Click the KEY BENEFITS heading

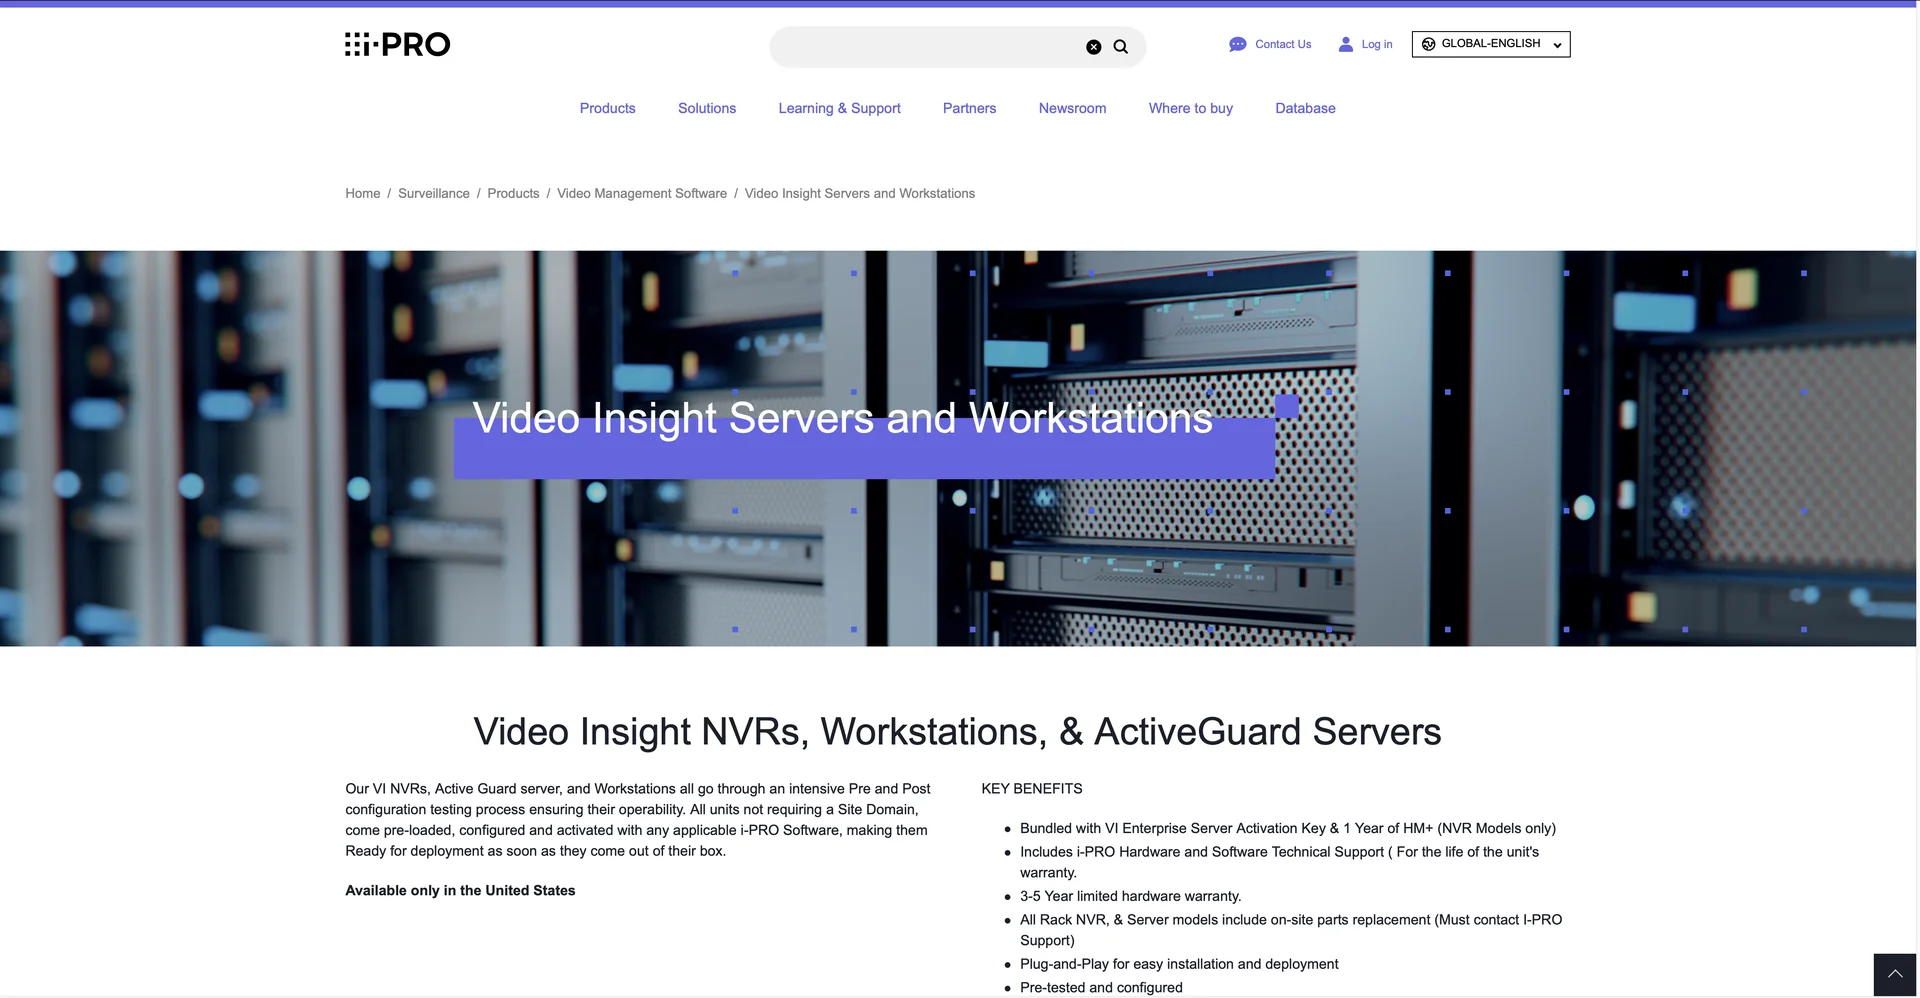click(x=1031, y=788)
